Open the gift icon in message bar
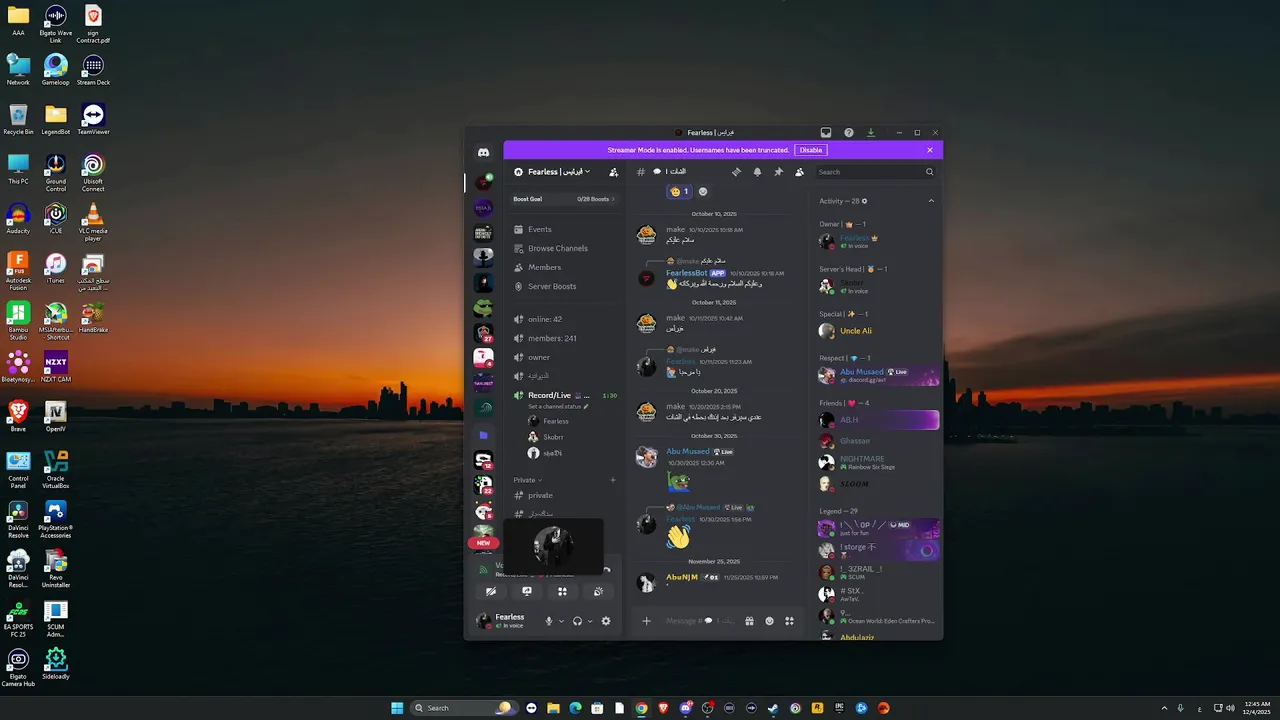The width and height of the screenshot is (1280, 720). point(749,621)
